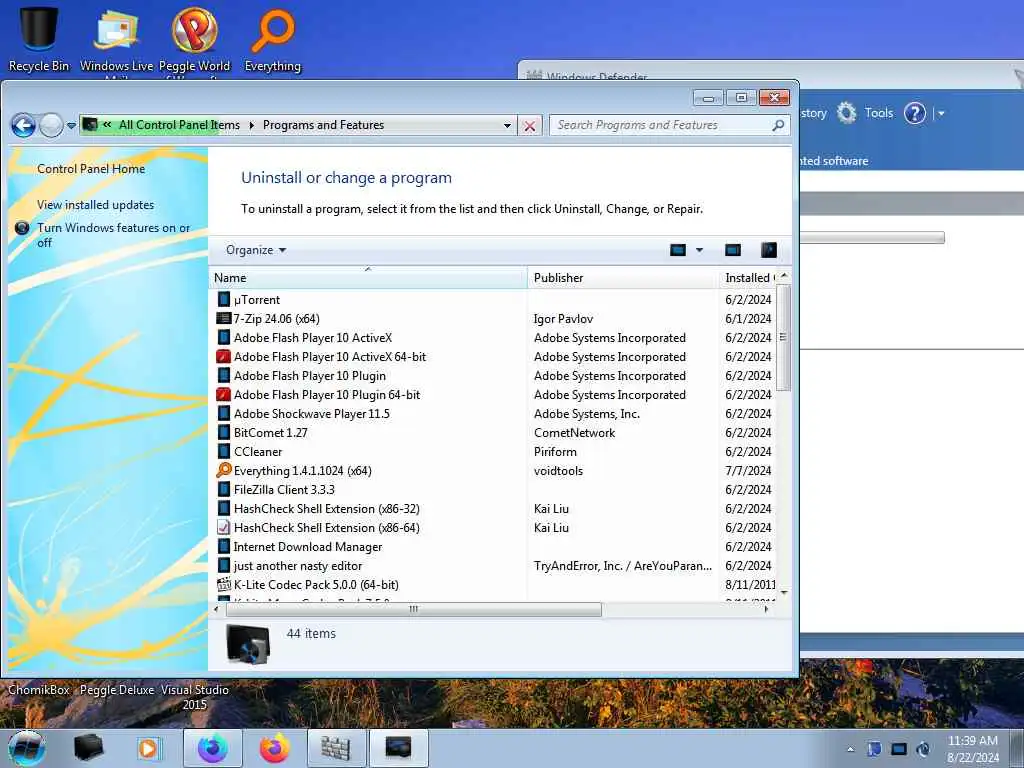The image size is (1024, 768).
Task: Open the view options dropdown arrow
Action: [x=699, y=250]
